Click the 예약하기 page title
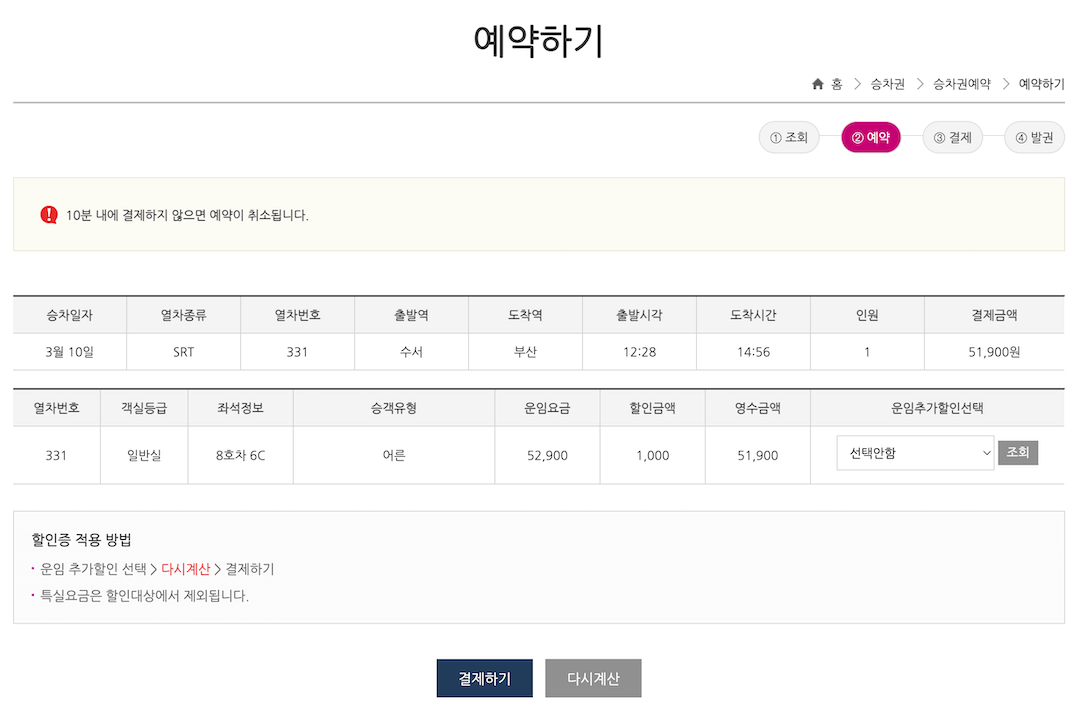This screenshot has height=712, width=1080. point(539,40)
